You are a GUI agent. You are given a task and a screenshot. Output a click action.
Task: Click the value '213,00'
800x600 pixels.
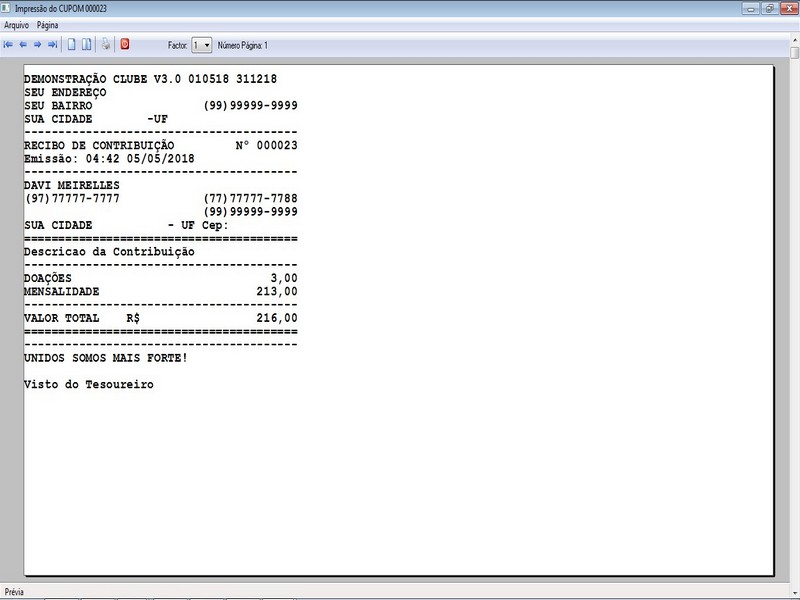tap(277, 292)
